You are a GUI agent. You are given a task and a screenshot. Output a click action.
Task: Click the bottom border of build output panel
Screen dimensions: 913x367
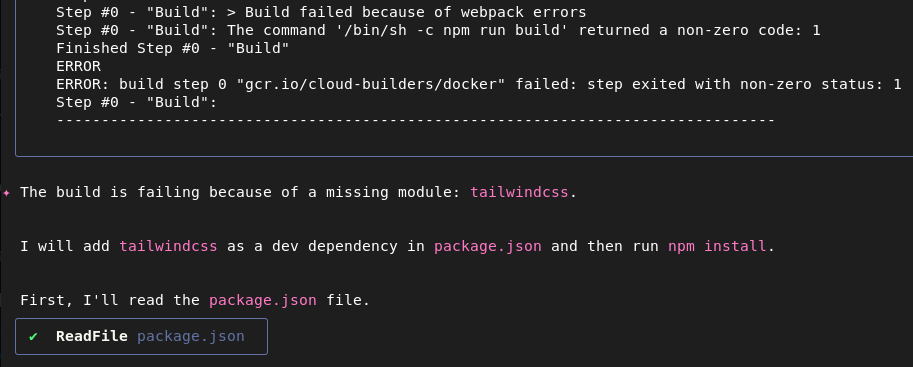[x=464, y=156]
